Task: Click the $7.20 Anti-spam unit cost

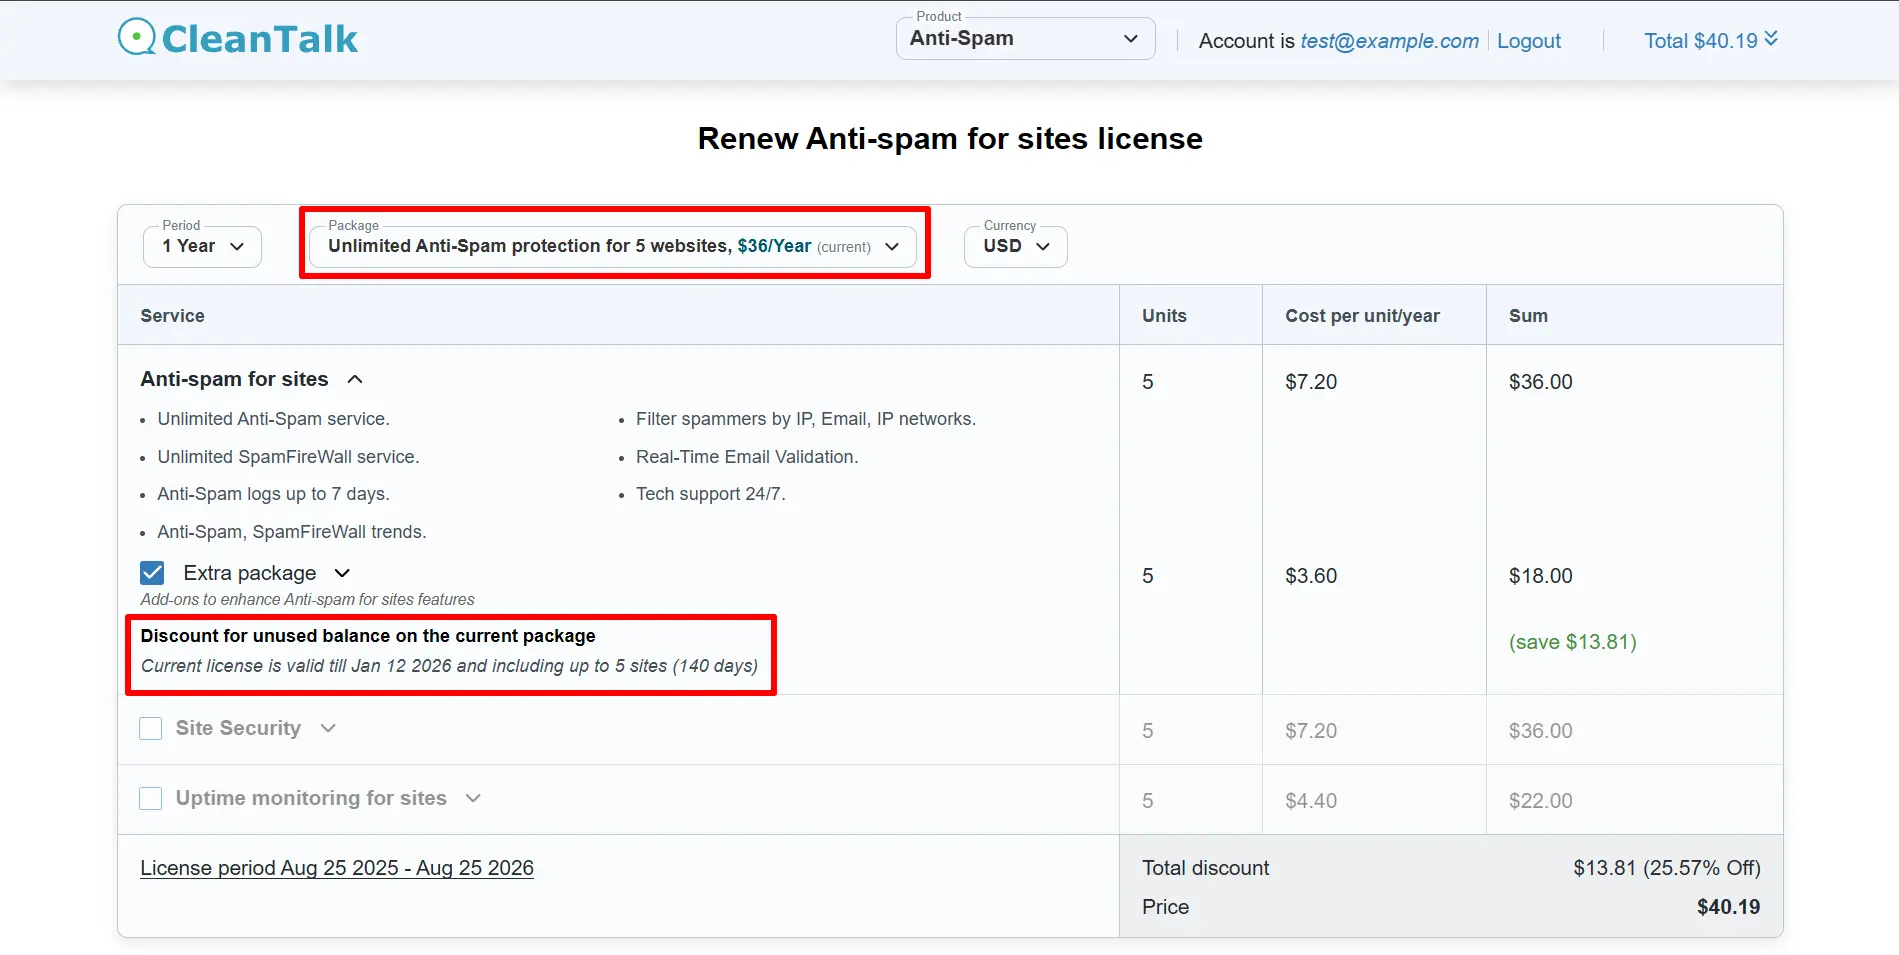Action: [1311, 382]
